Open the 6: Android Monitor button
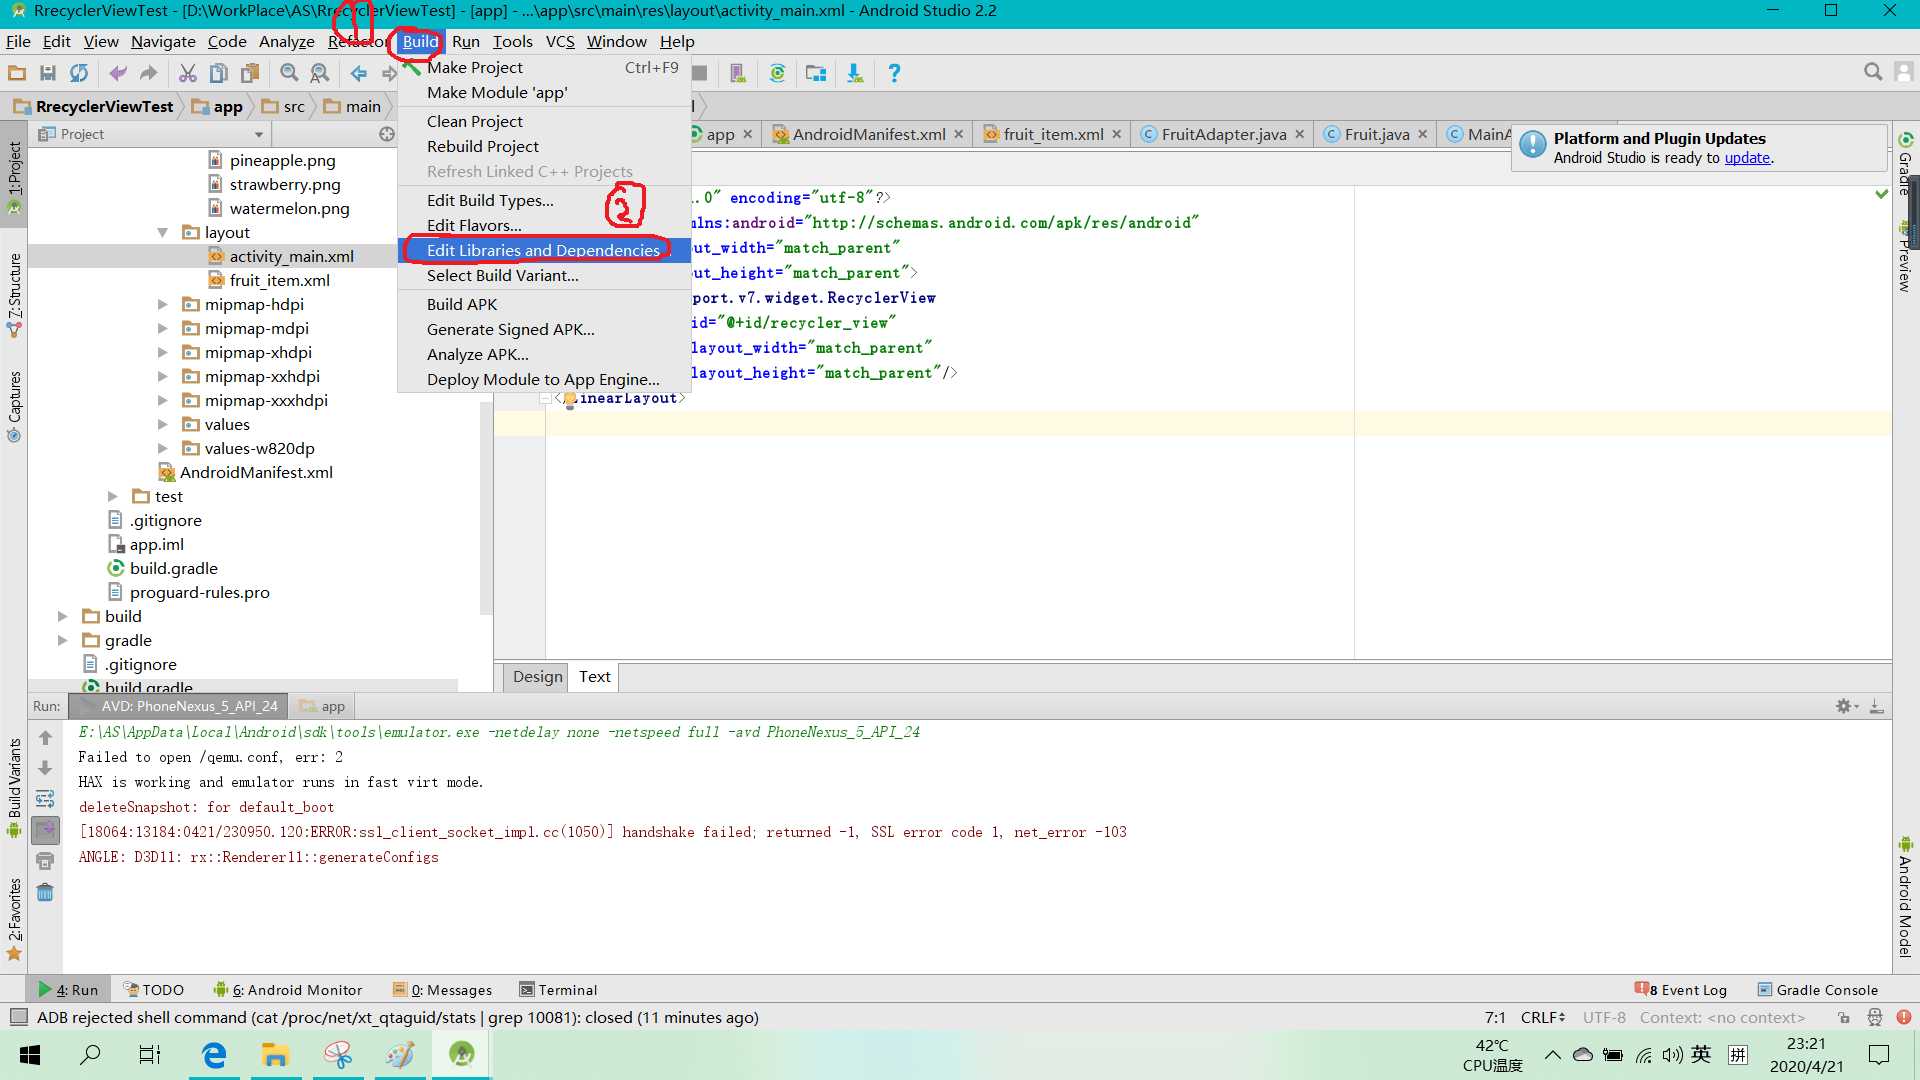Screen dimensions: 1920x1080 pyautogui.click(x=288, y=990)
